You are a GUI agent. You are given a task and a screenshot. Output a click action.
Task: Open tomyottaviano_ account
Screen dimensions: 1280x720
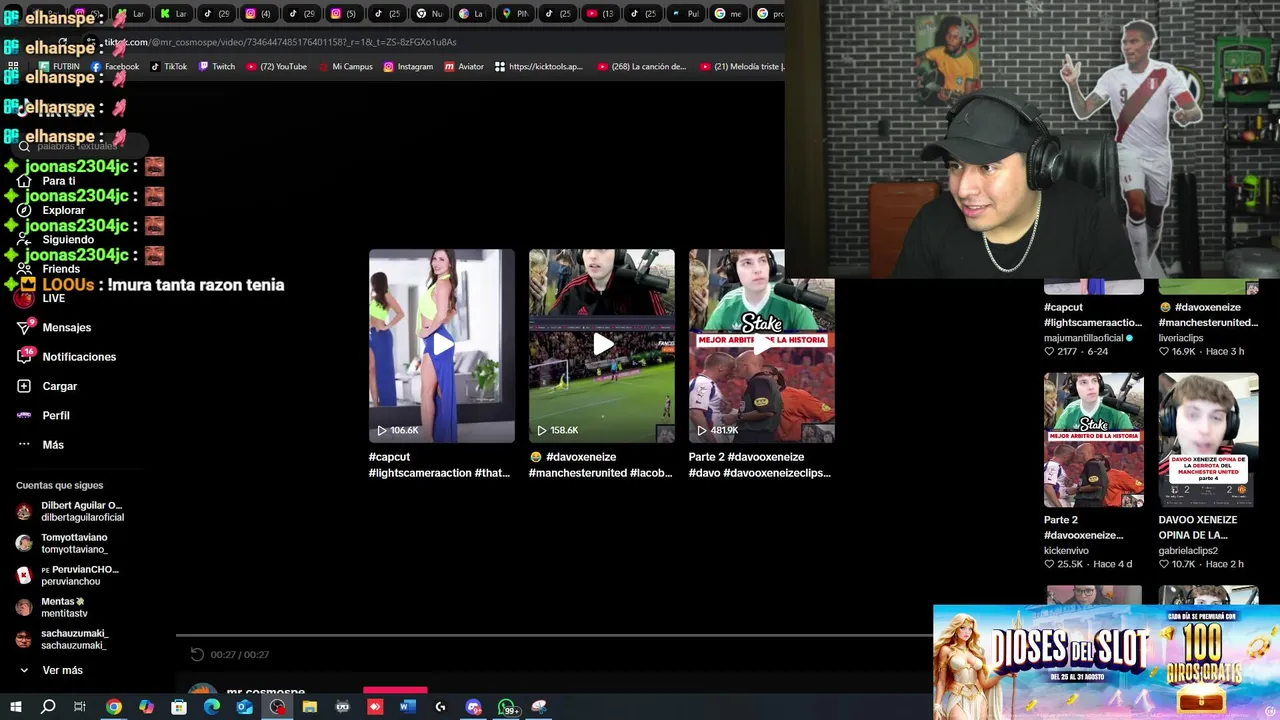click(64, 543)
